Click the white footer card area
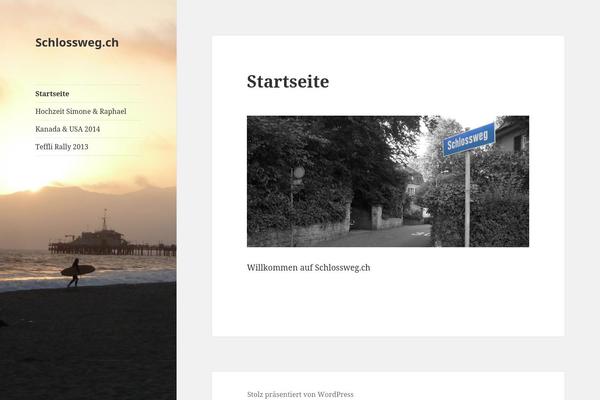Viewport: 600px width, 400px height. [388, 386]
